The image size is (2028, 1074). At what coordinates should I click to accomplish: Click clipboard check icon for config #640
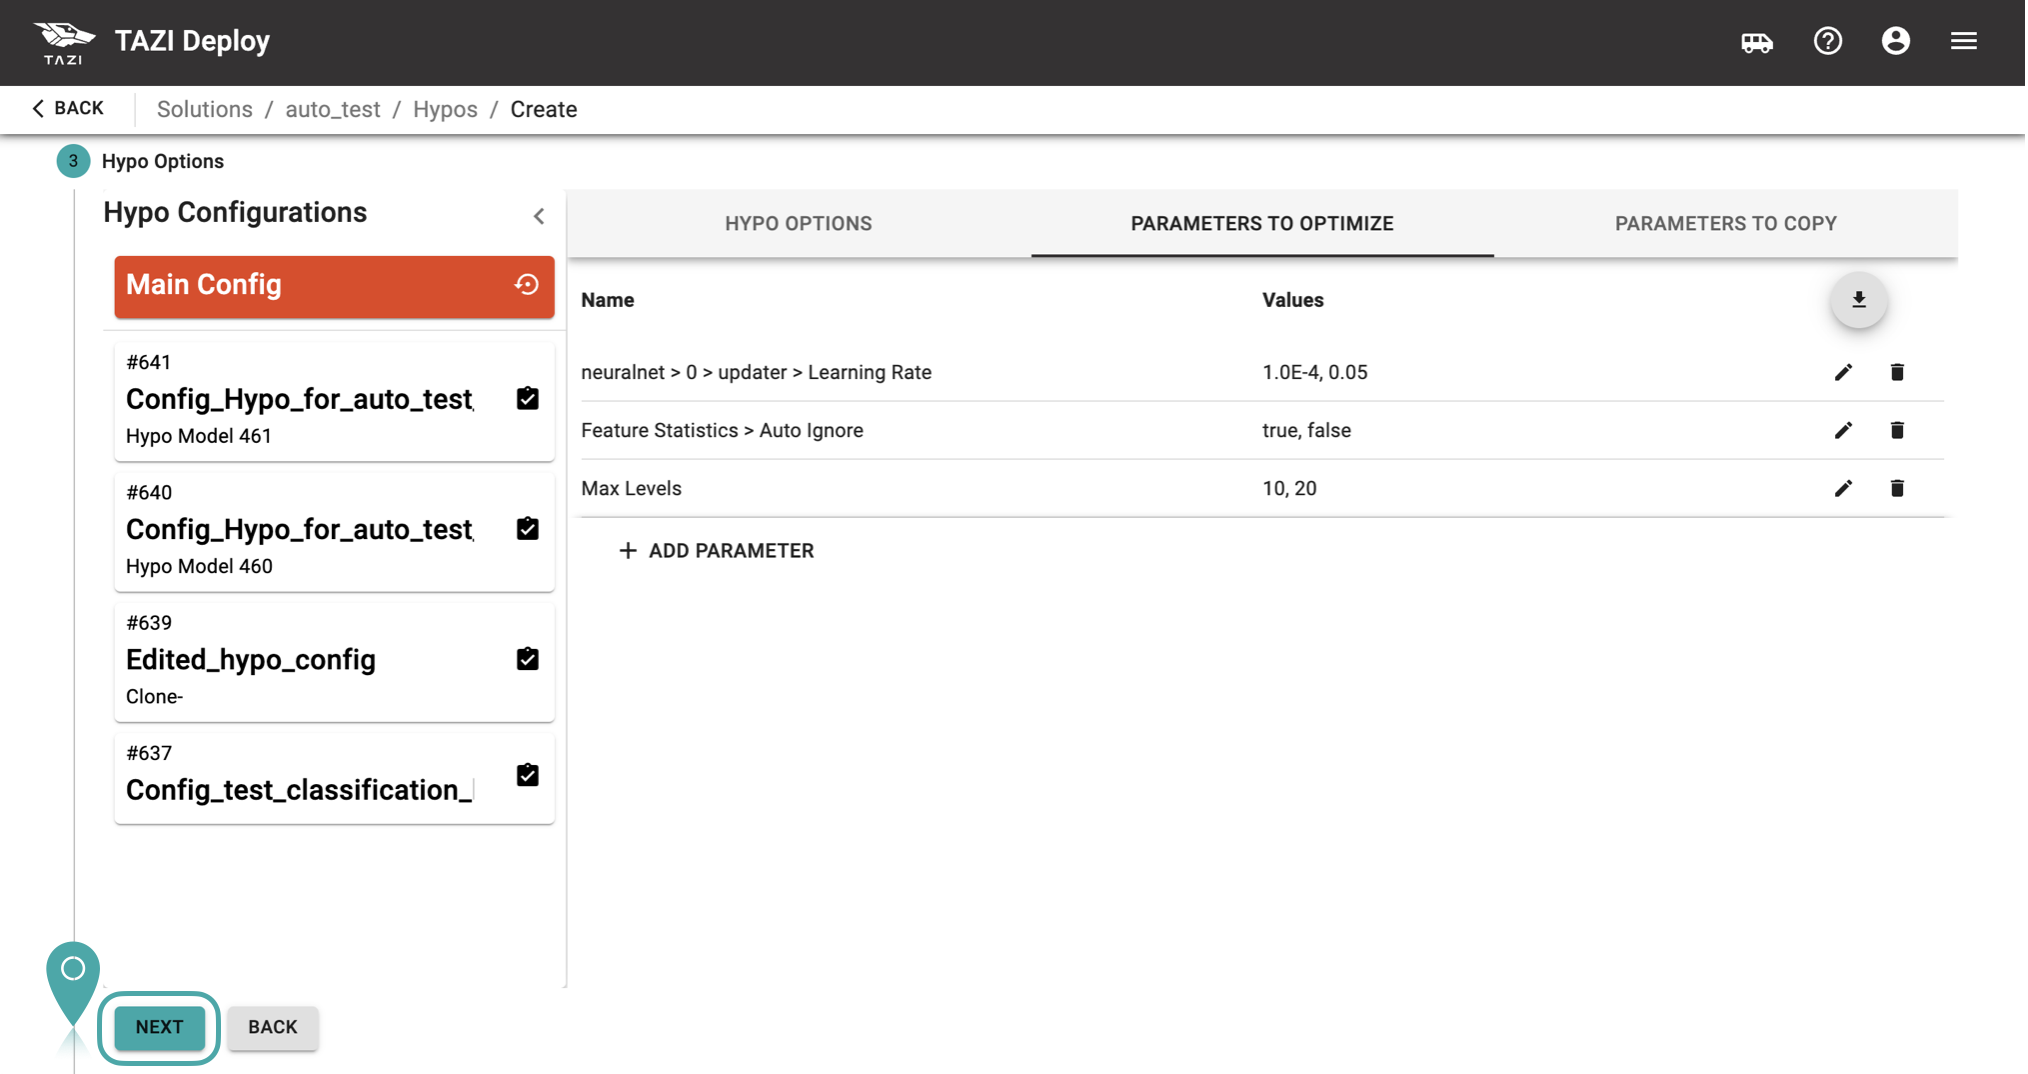point(527,528)
